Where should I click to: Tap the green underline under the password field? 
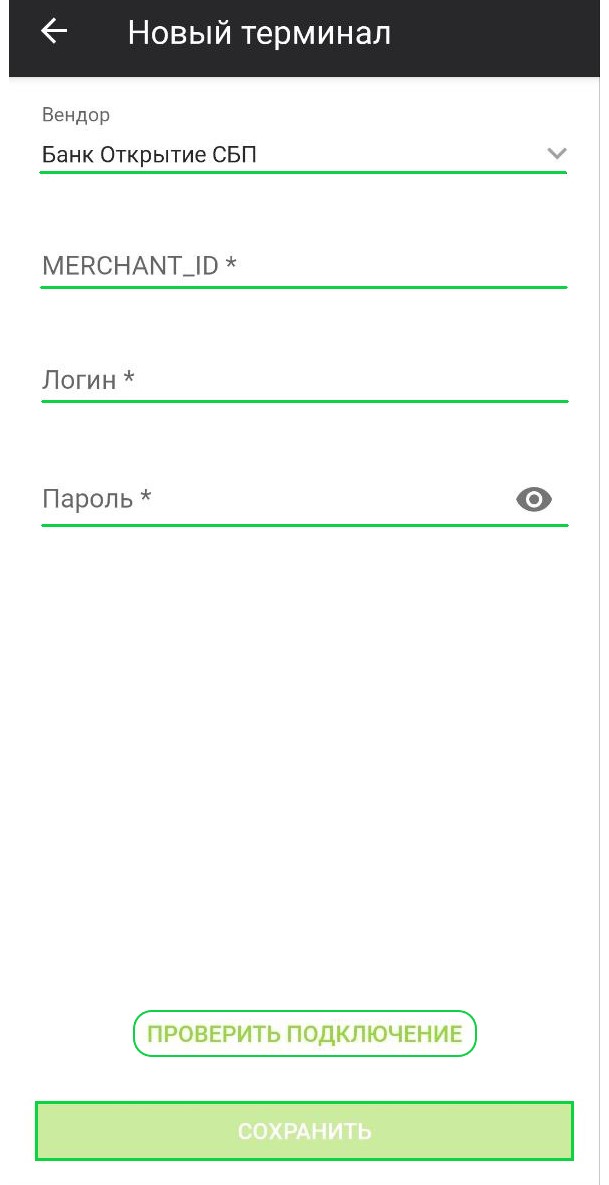pyautogui.click(x=303, y=524)
